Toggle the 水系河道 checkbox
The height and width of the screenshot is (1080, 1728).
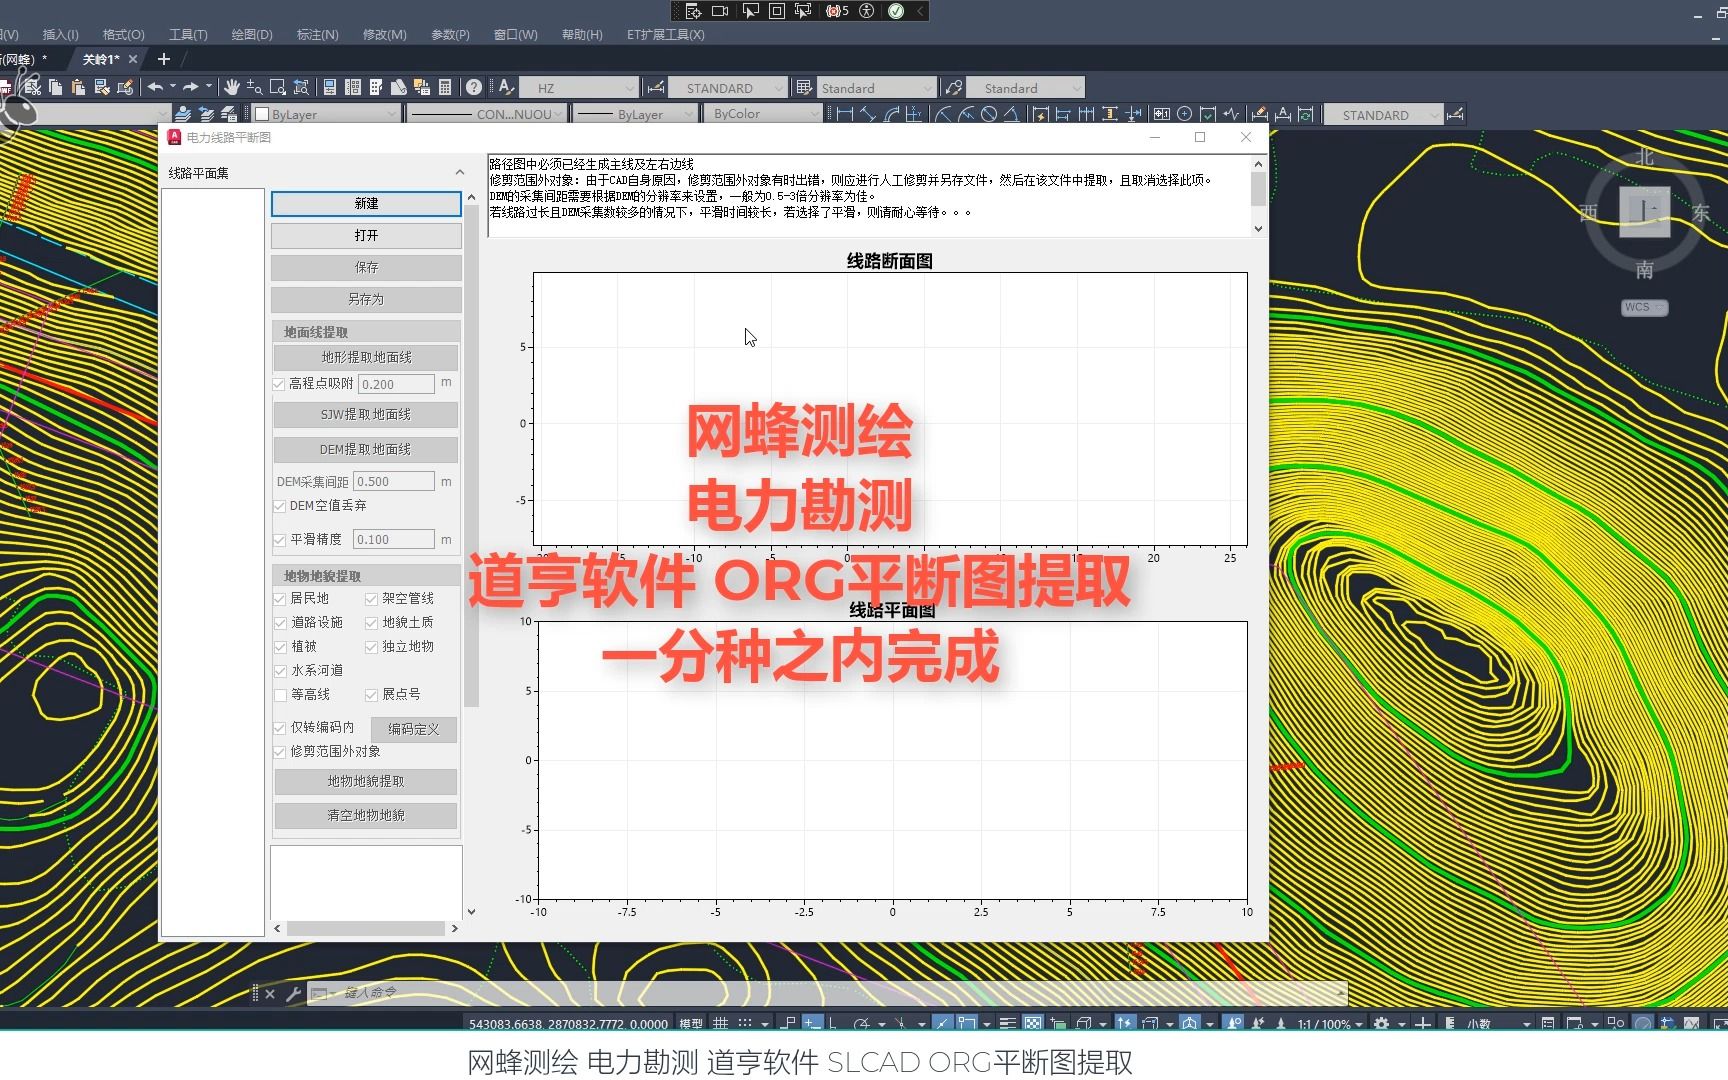tap(280, 670)
